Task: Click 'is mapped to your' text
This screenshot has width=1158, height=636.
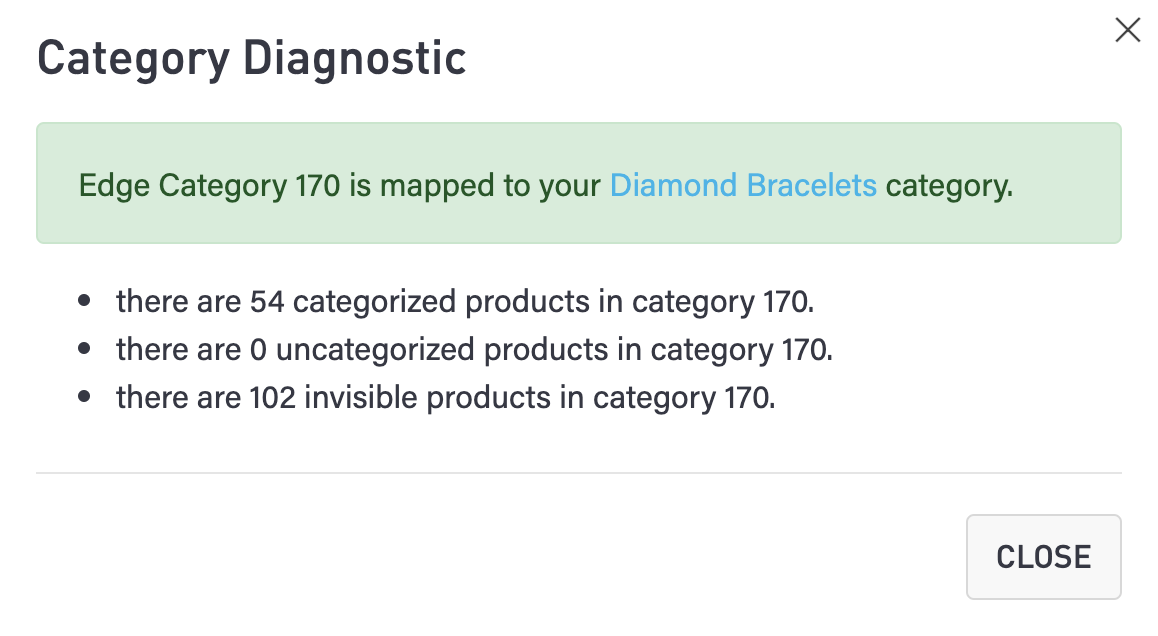Action: click(475, 186)
